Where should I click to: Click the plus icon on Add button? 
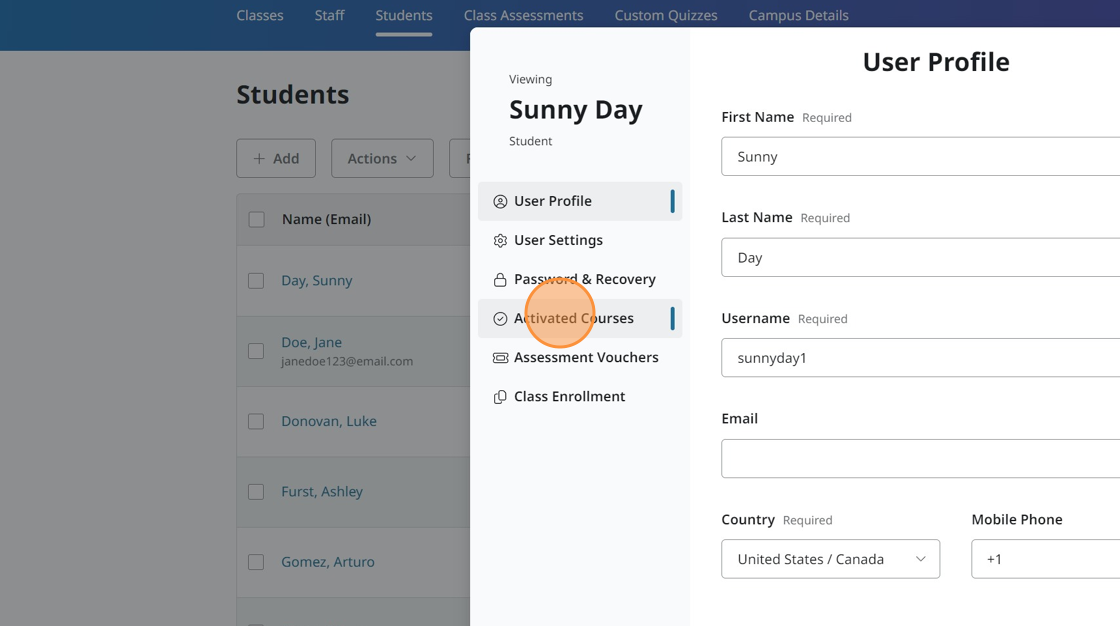259,159
